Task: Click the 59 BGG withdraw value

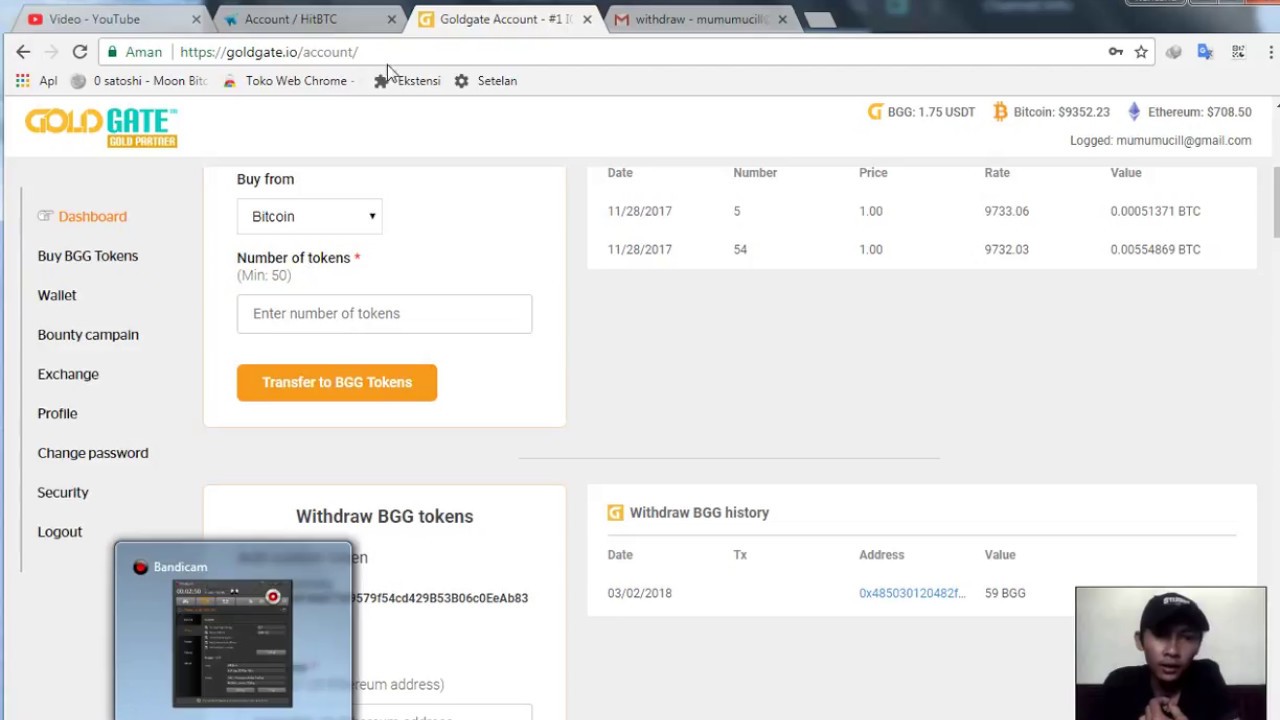Action: pos(1005,593)
